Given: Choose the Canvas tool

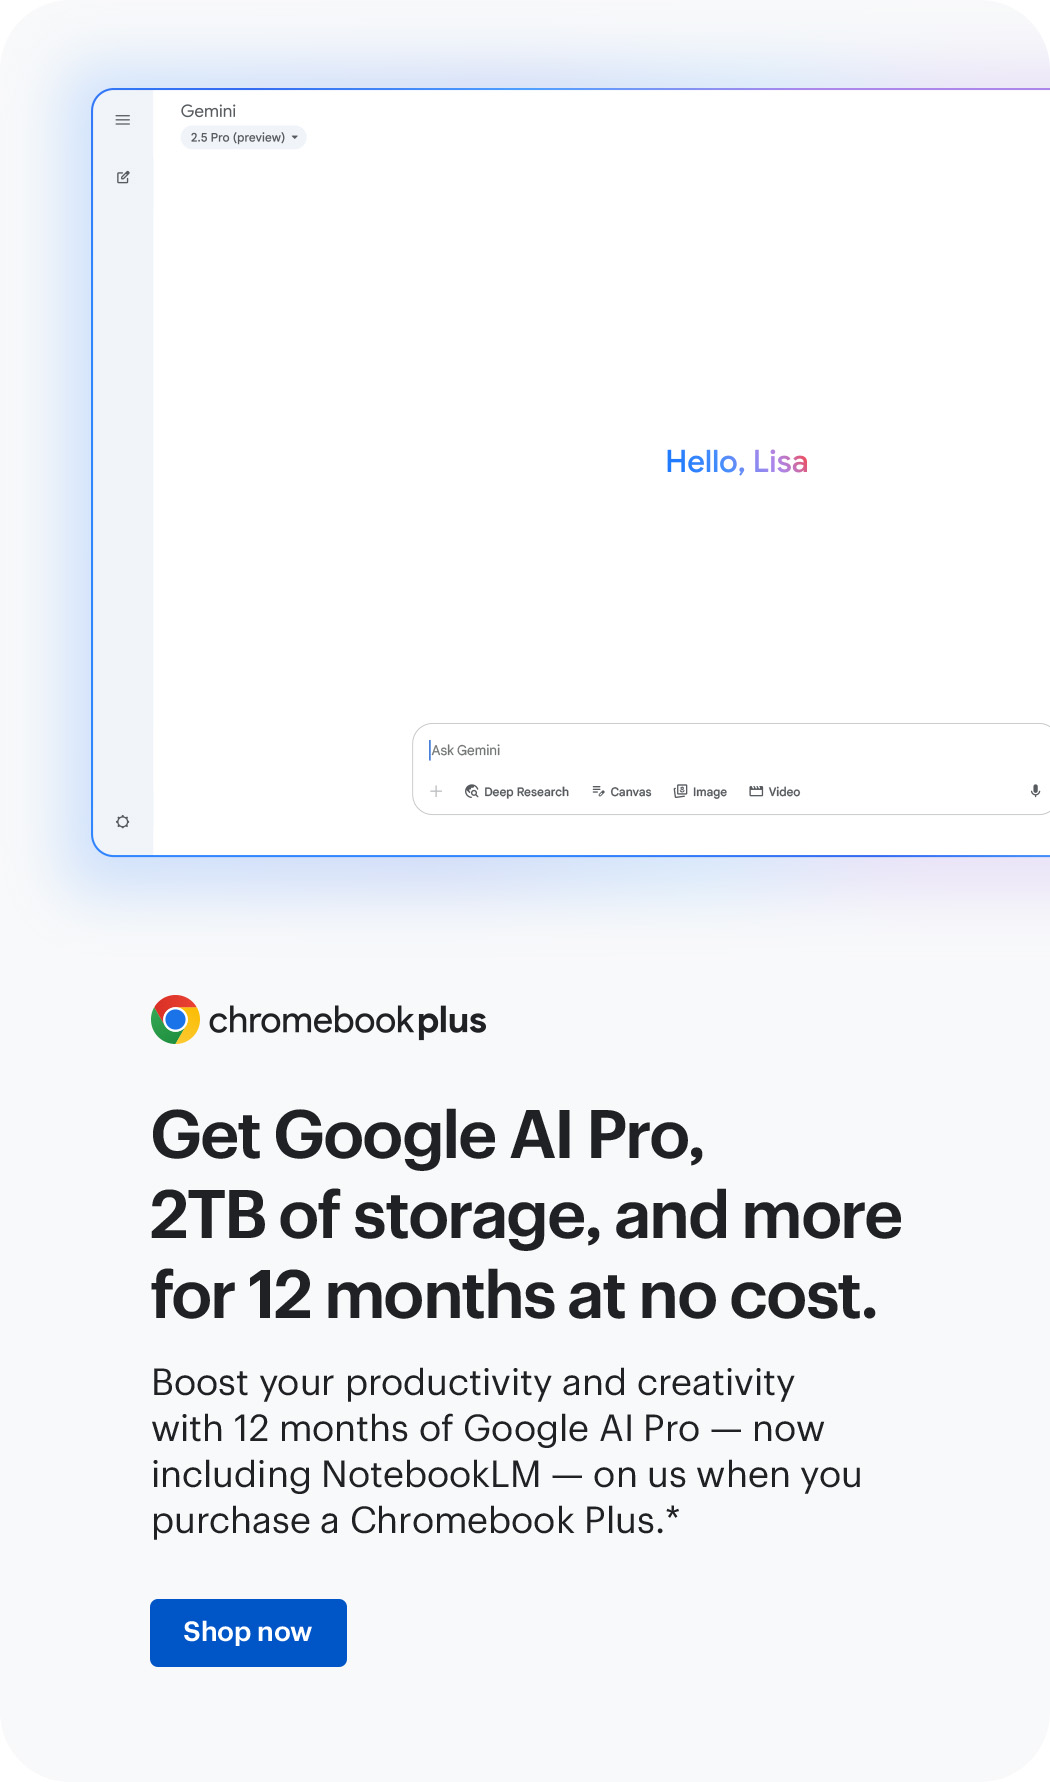Looking at the screenshot, I should [x=622, y=792].
